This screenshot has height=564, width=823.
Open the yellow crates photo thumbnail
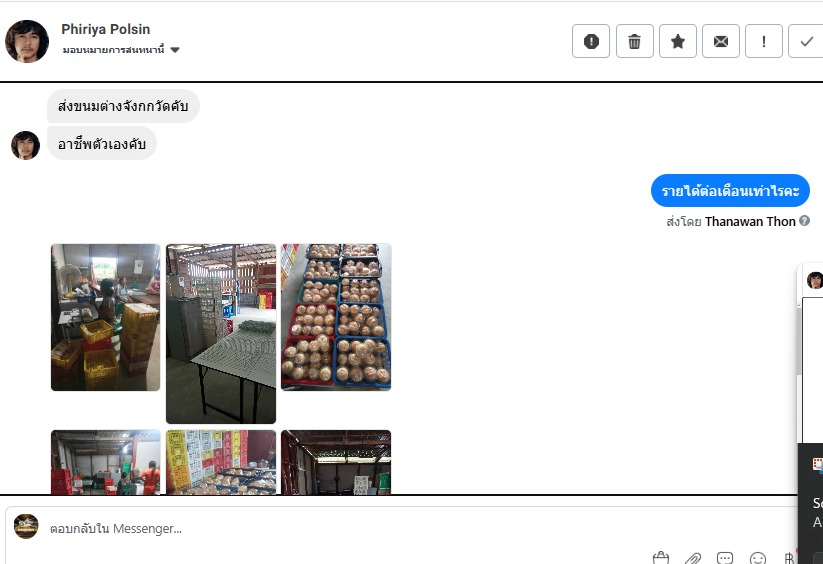click(105, 317)
